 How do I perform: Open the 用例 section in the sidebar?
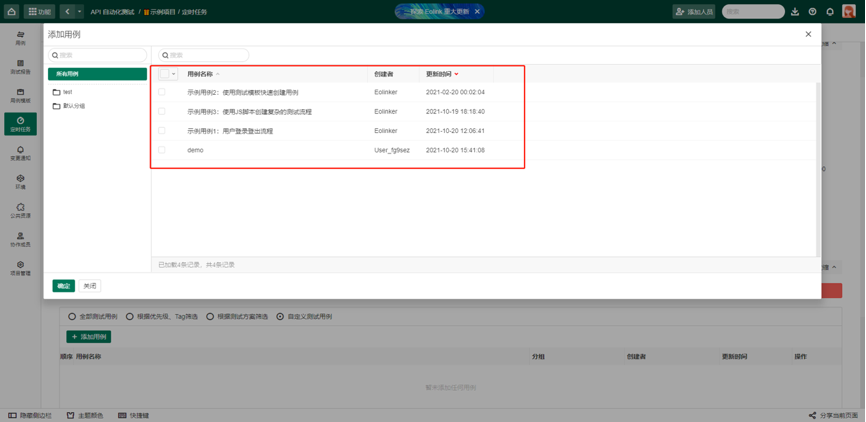[20, 38]
